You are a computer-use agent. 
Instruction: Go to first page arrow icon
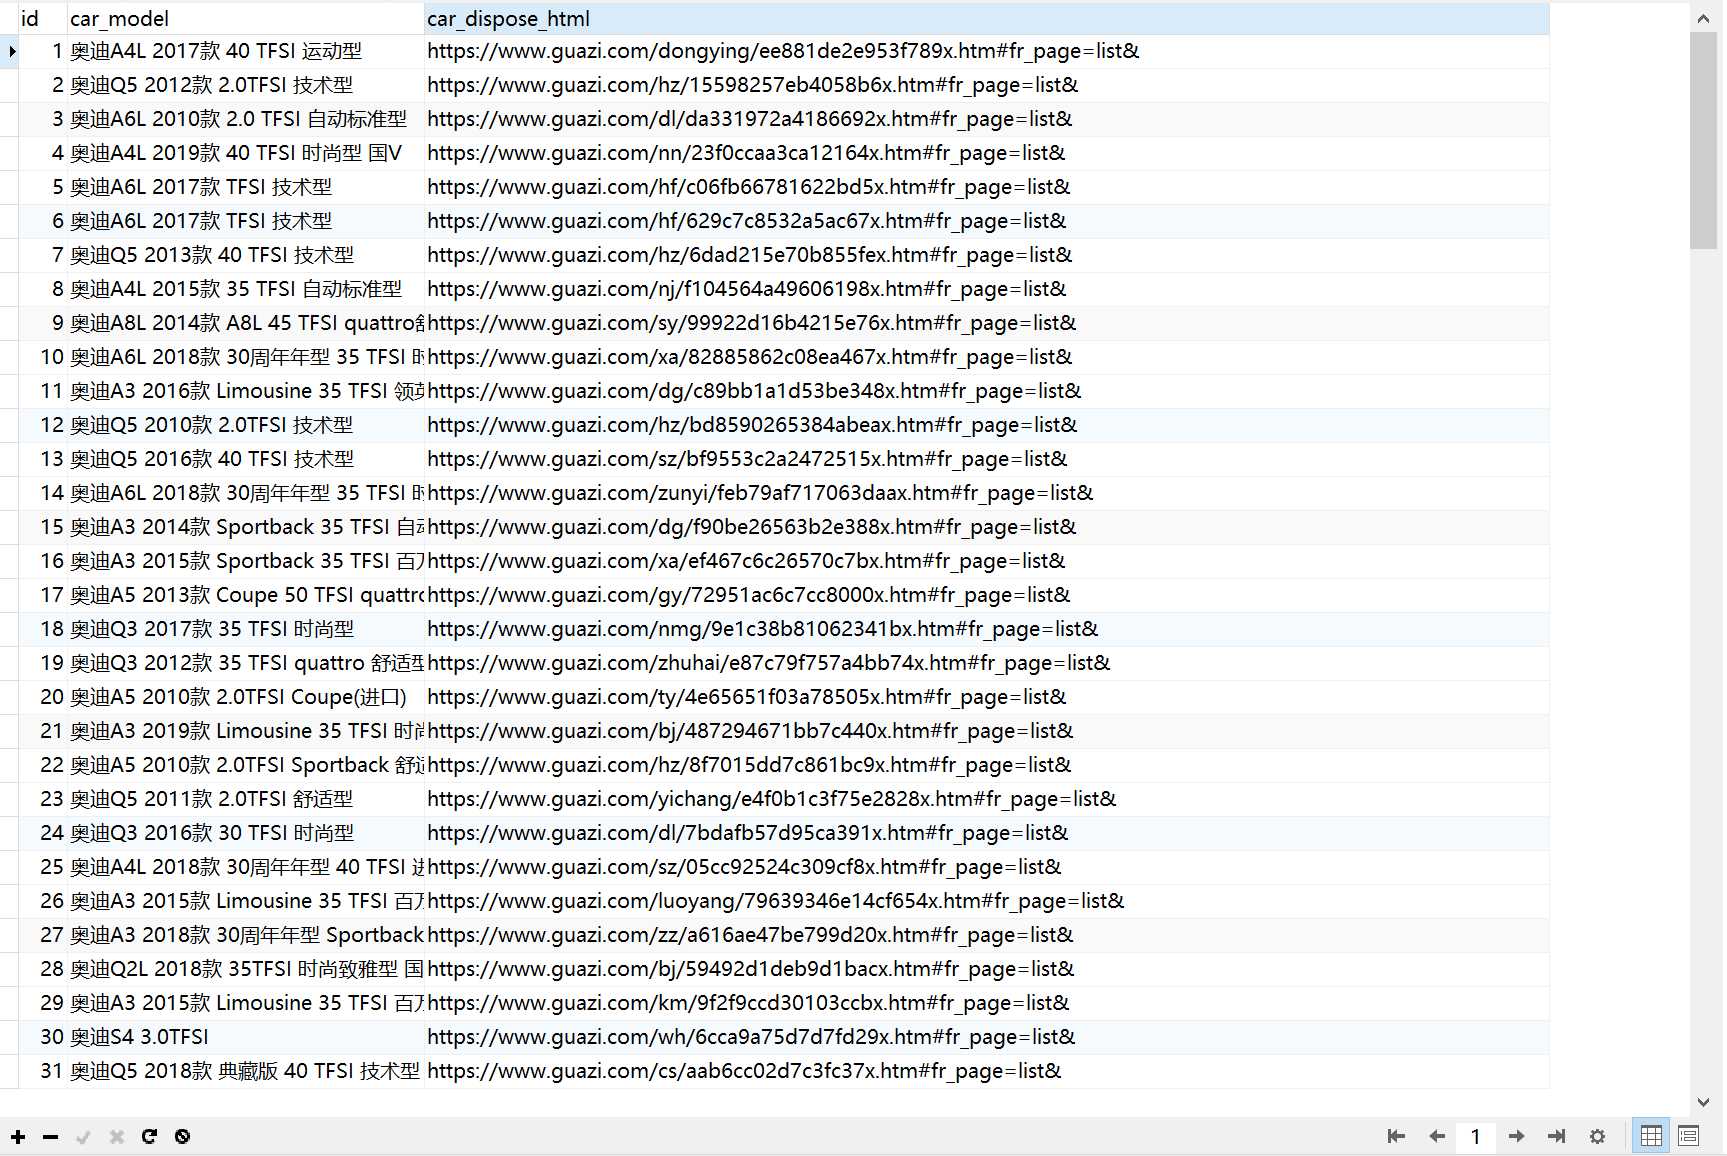pyautogui.click(x=1397, y=1136)
